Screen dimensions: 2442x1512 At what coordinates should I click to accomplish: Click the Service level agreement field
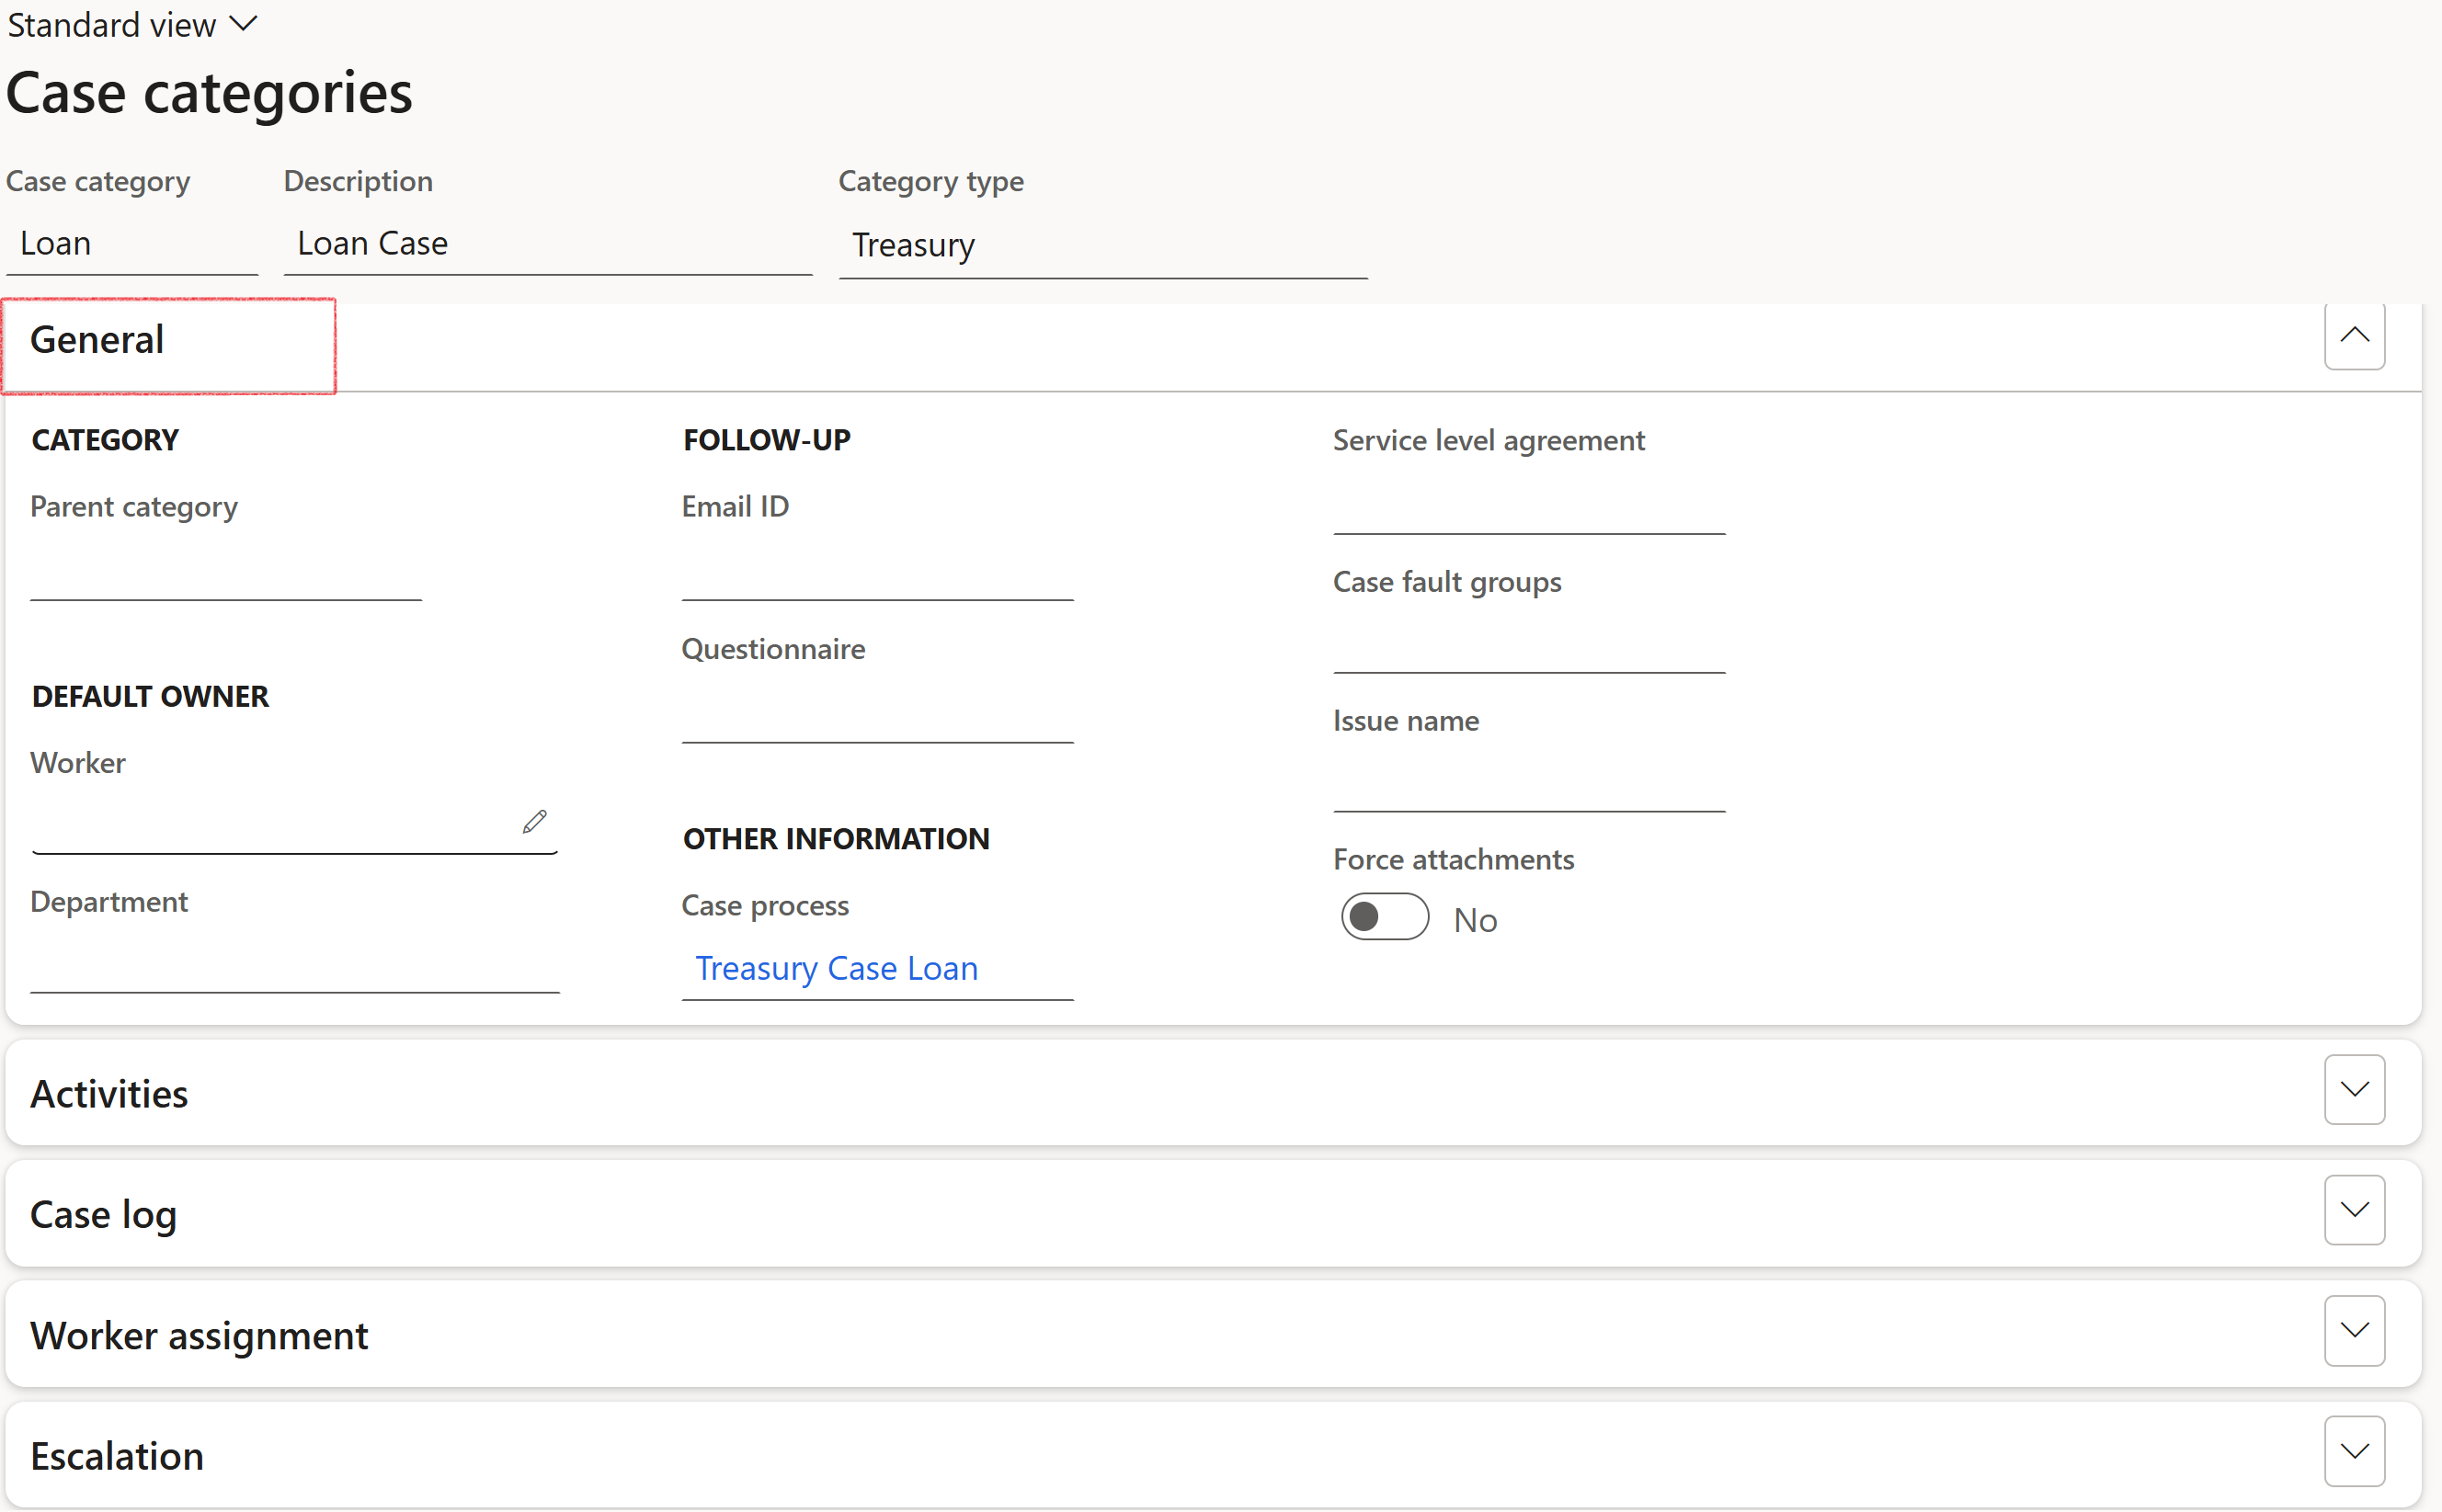1528,506
